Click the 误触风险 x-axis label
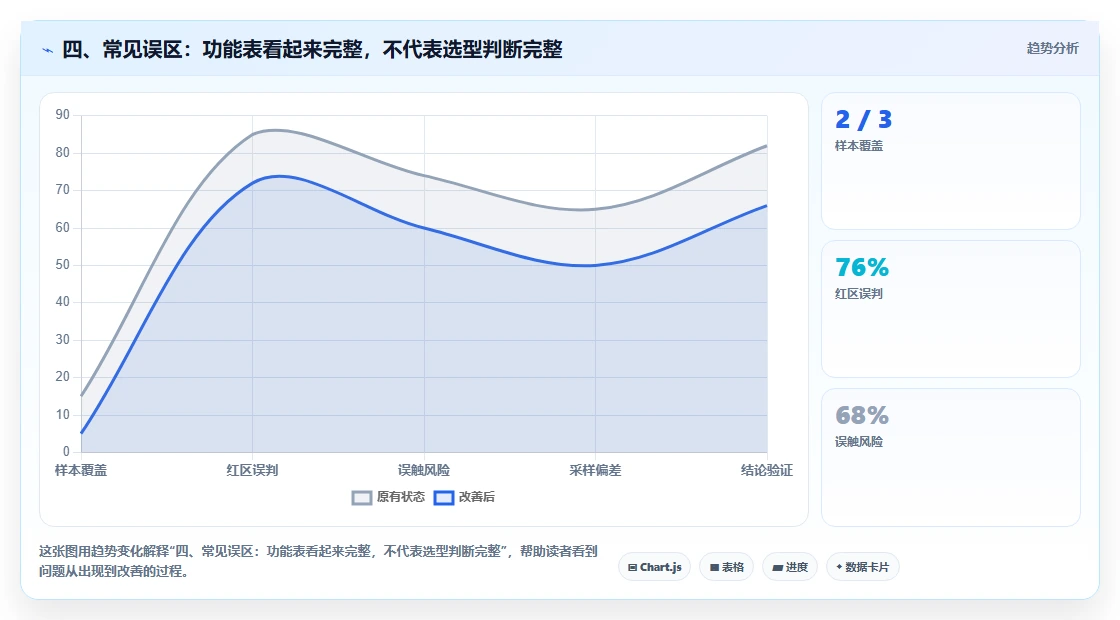Screen dimensions: 1120x620 click(424, 470)
